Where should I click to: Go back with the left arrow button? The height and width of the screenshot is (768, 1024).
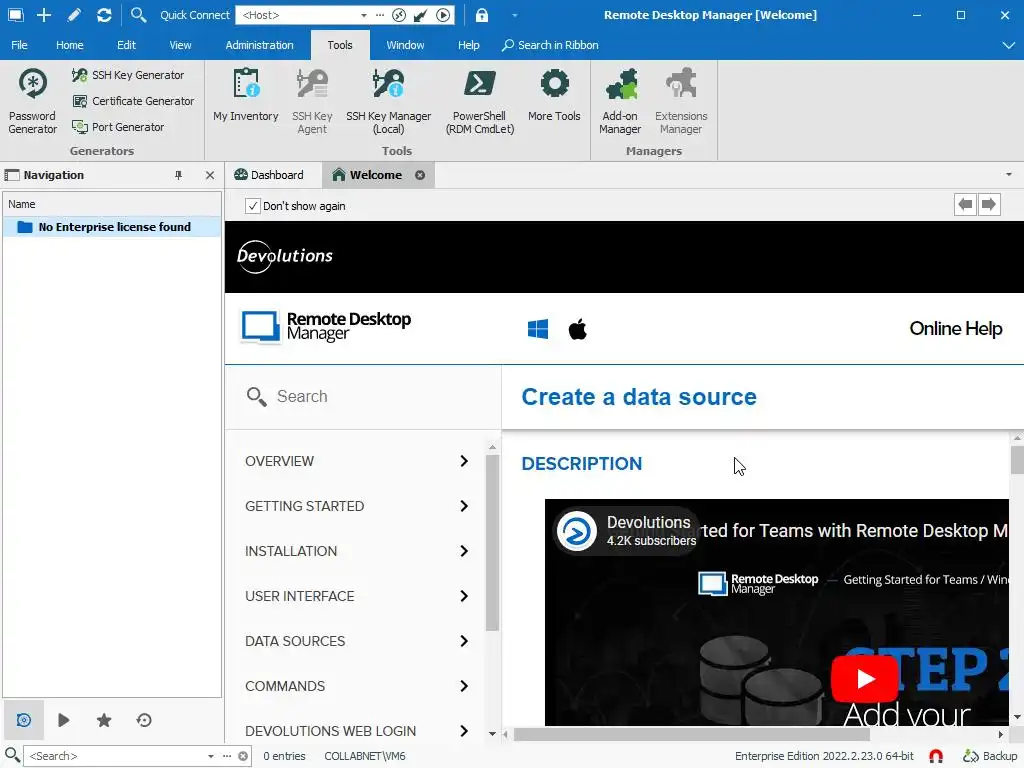click(965, 204)
